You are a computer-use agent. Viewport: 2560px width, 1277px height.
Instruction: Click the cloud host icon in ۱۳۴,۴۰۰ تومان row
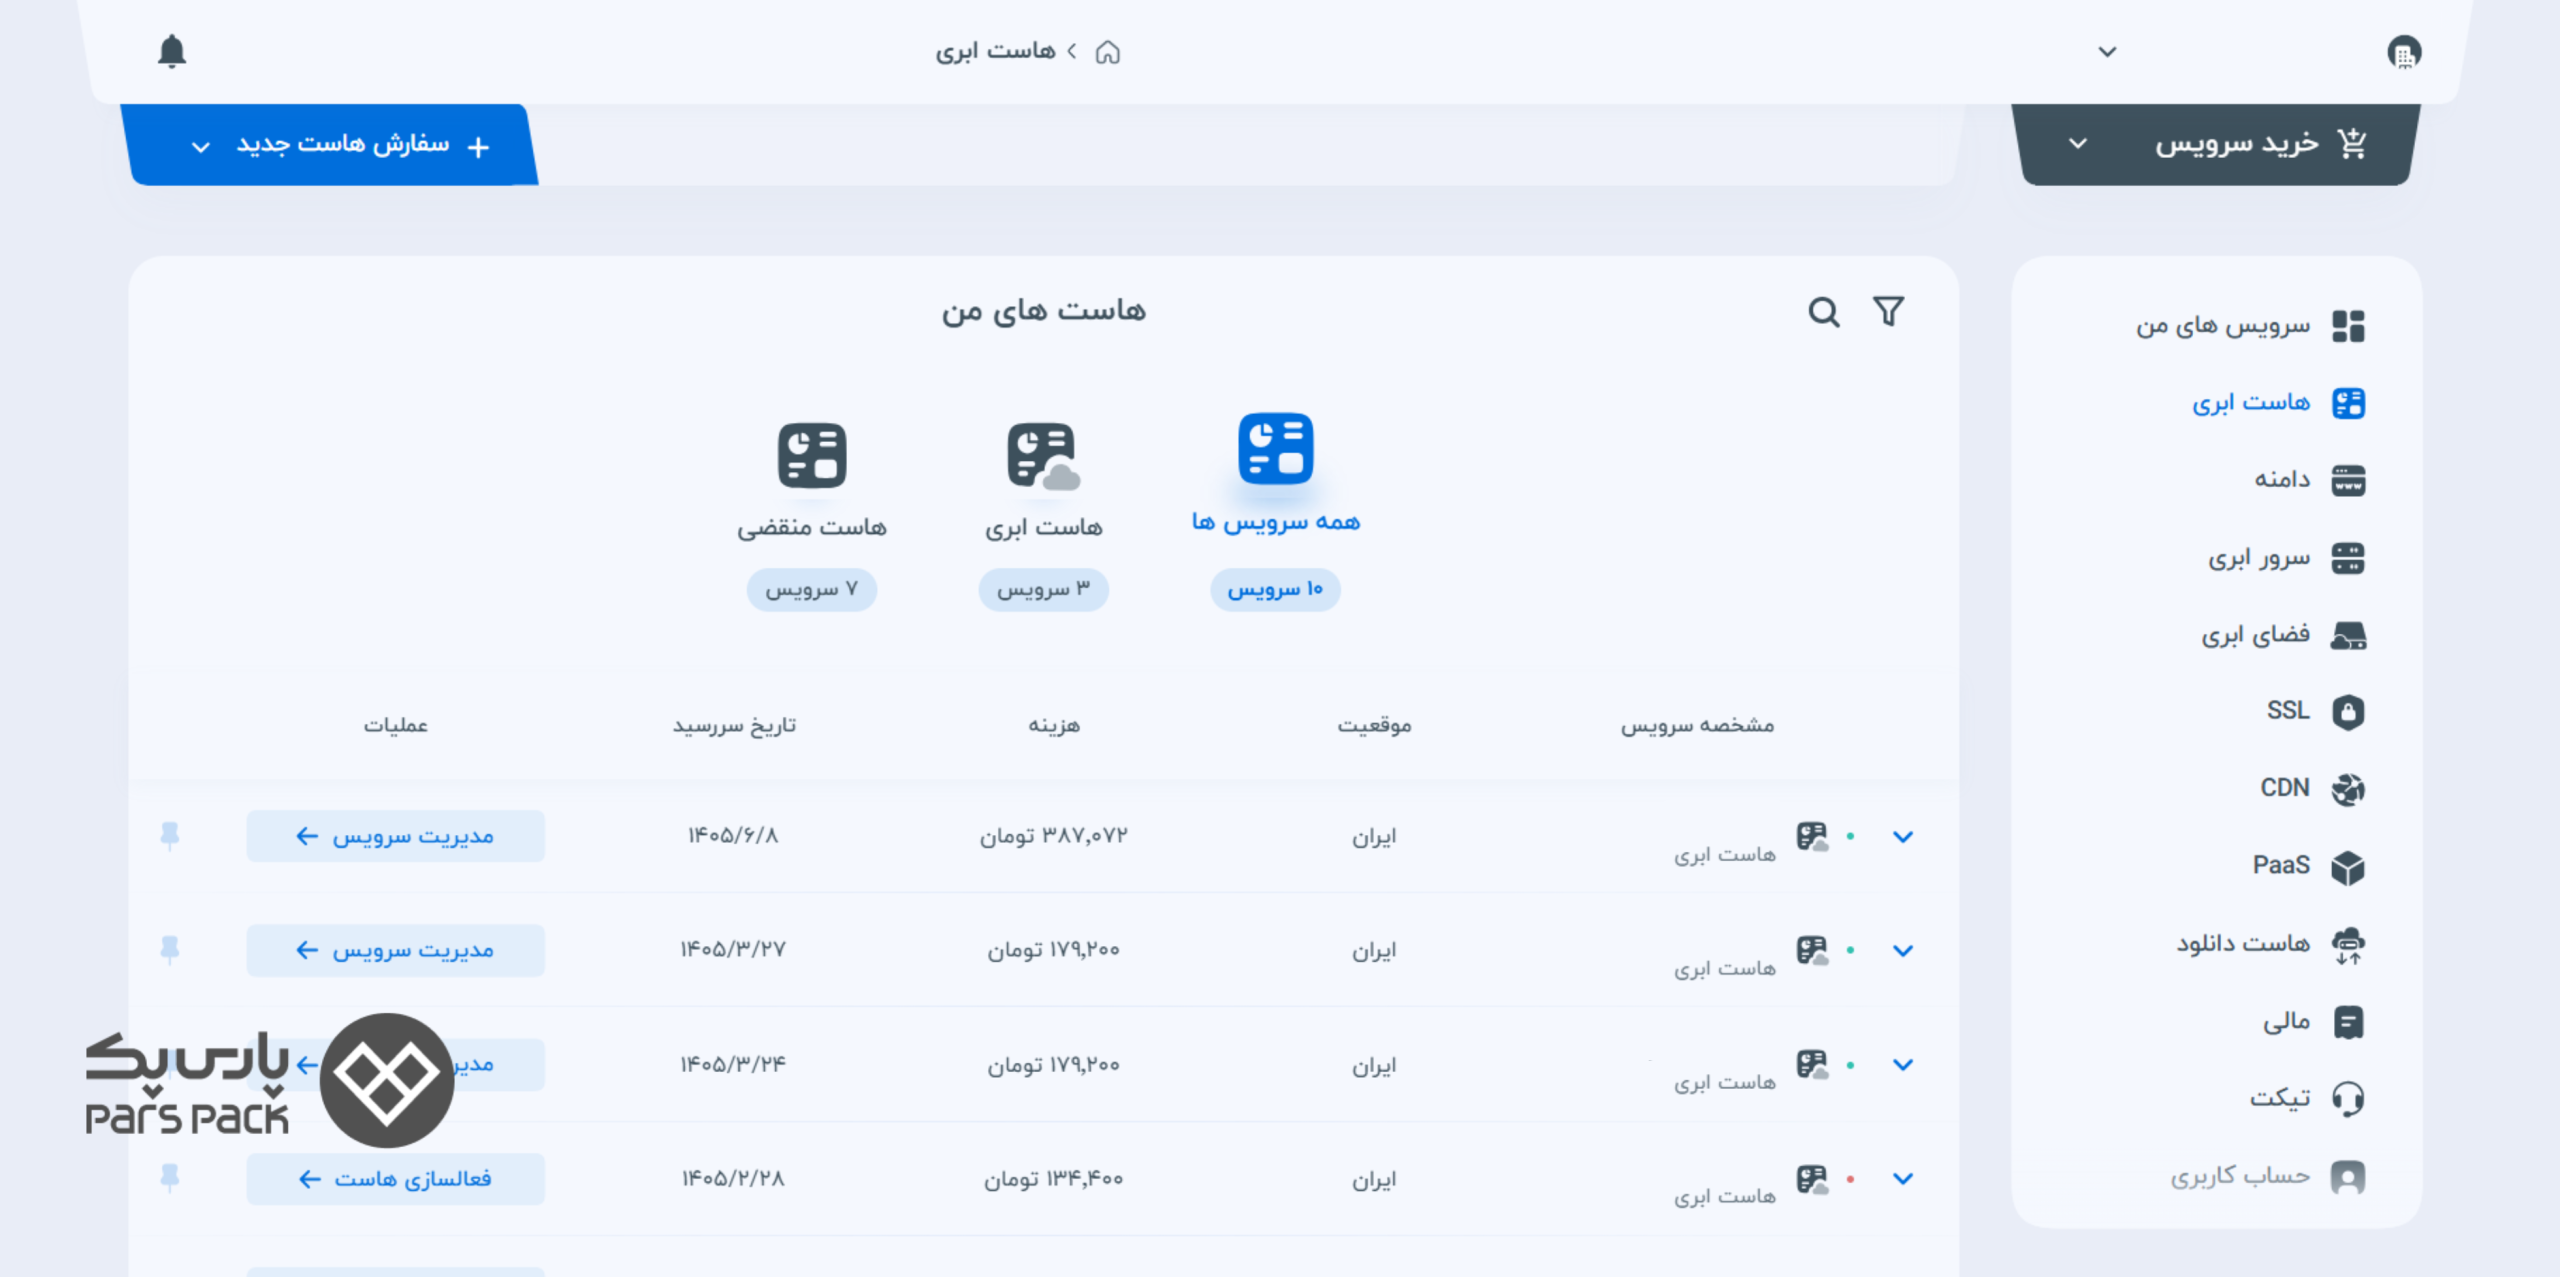point(1811,1179)
